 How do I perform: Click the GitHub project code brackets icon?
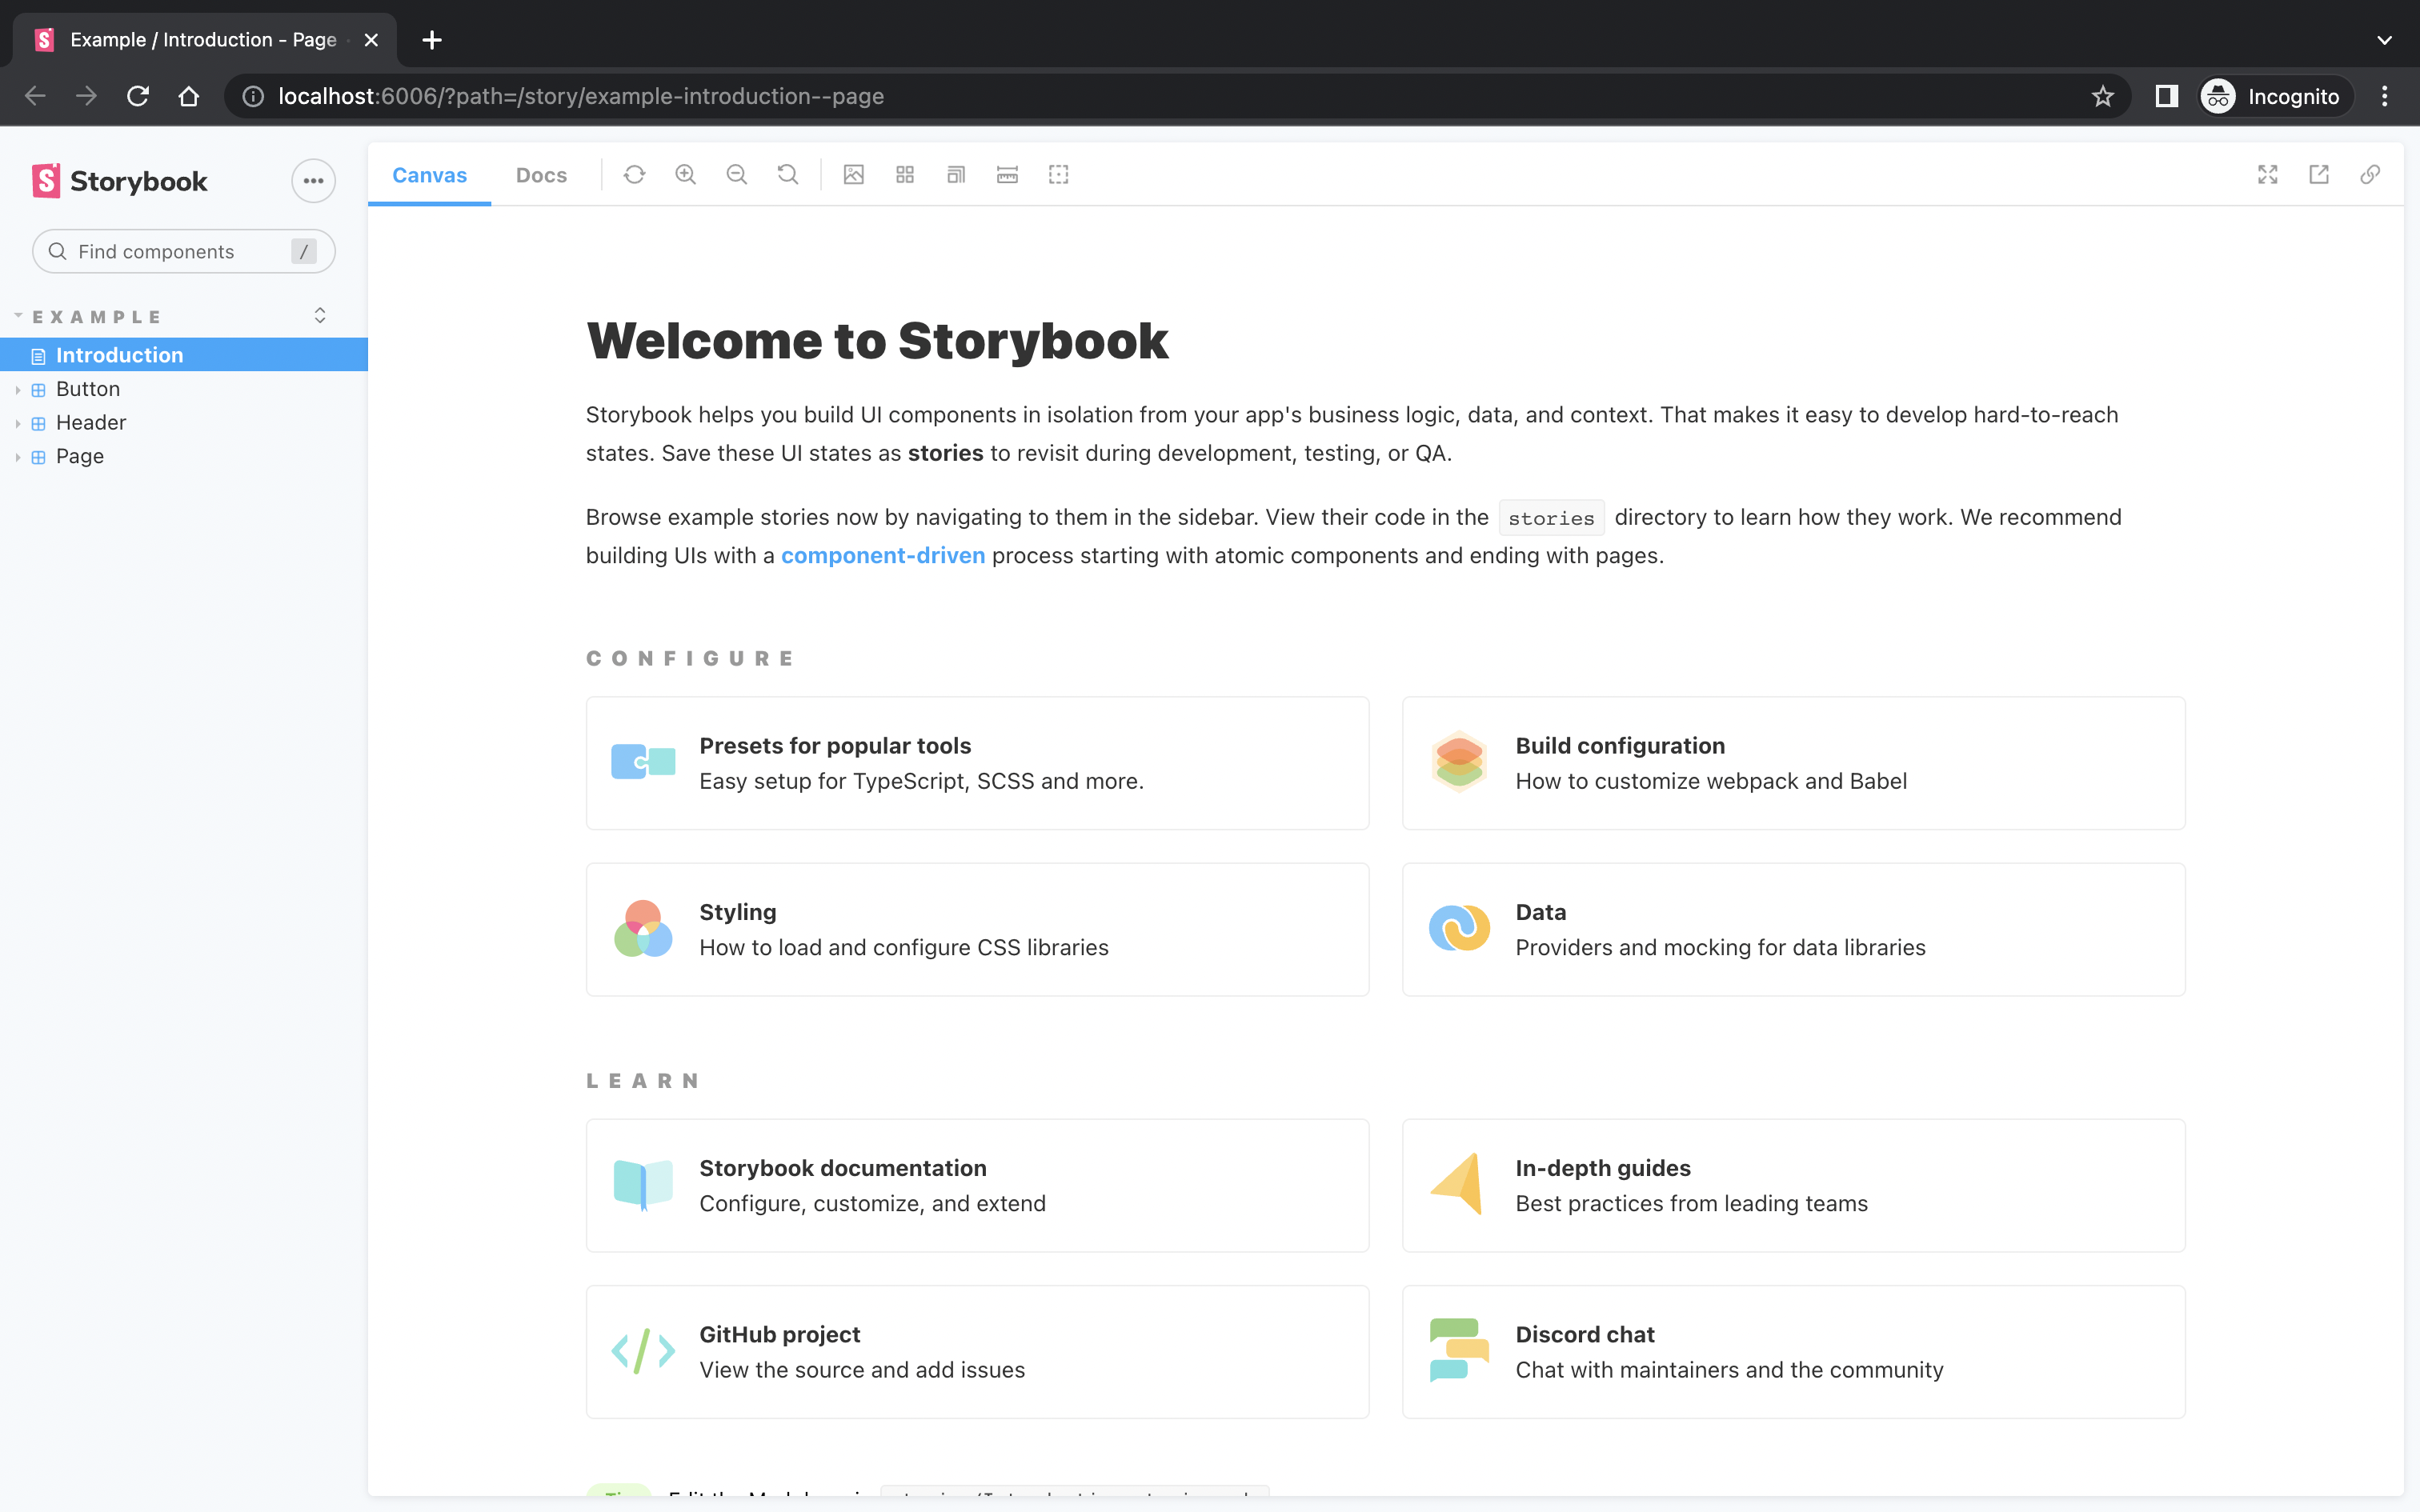[x=643, y=1351]
